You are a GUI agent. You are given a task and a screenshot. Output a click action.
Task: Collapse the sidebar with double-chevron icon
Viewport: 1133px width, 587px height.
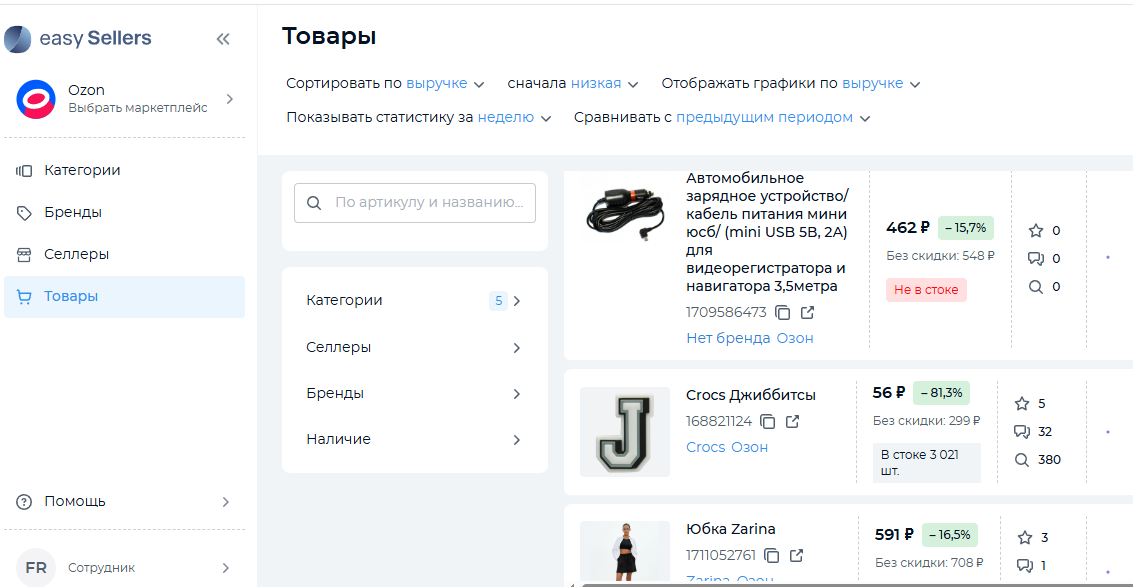pos(223,39)
